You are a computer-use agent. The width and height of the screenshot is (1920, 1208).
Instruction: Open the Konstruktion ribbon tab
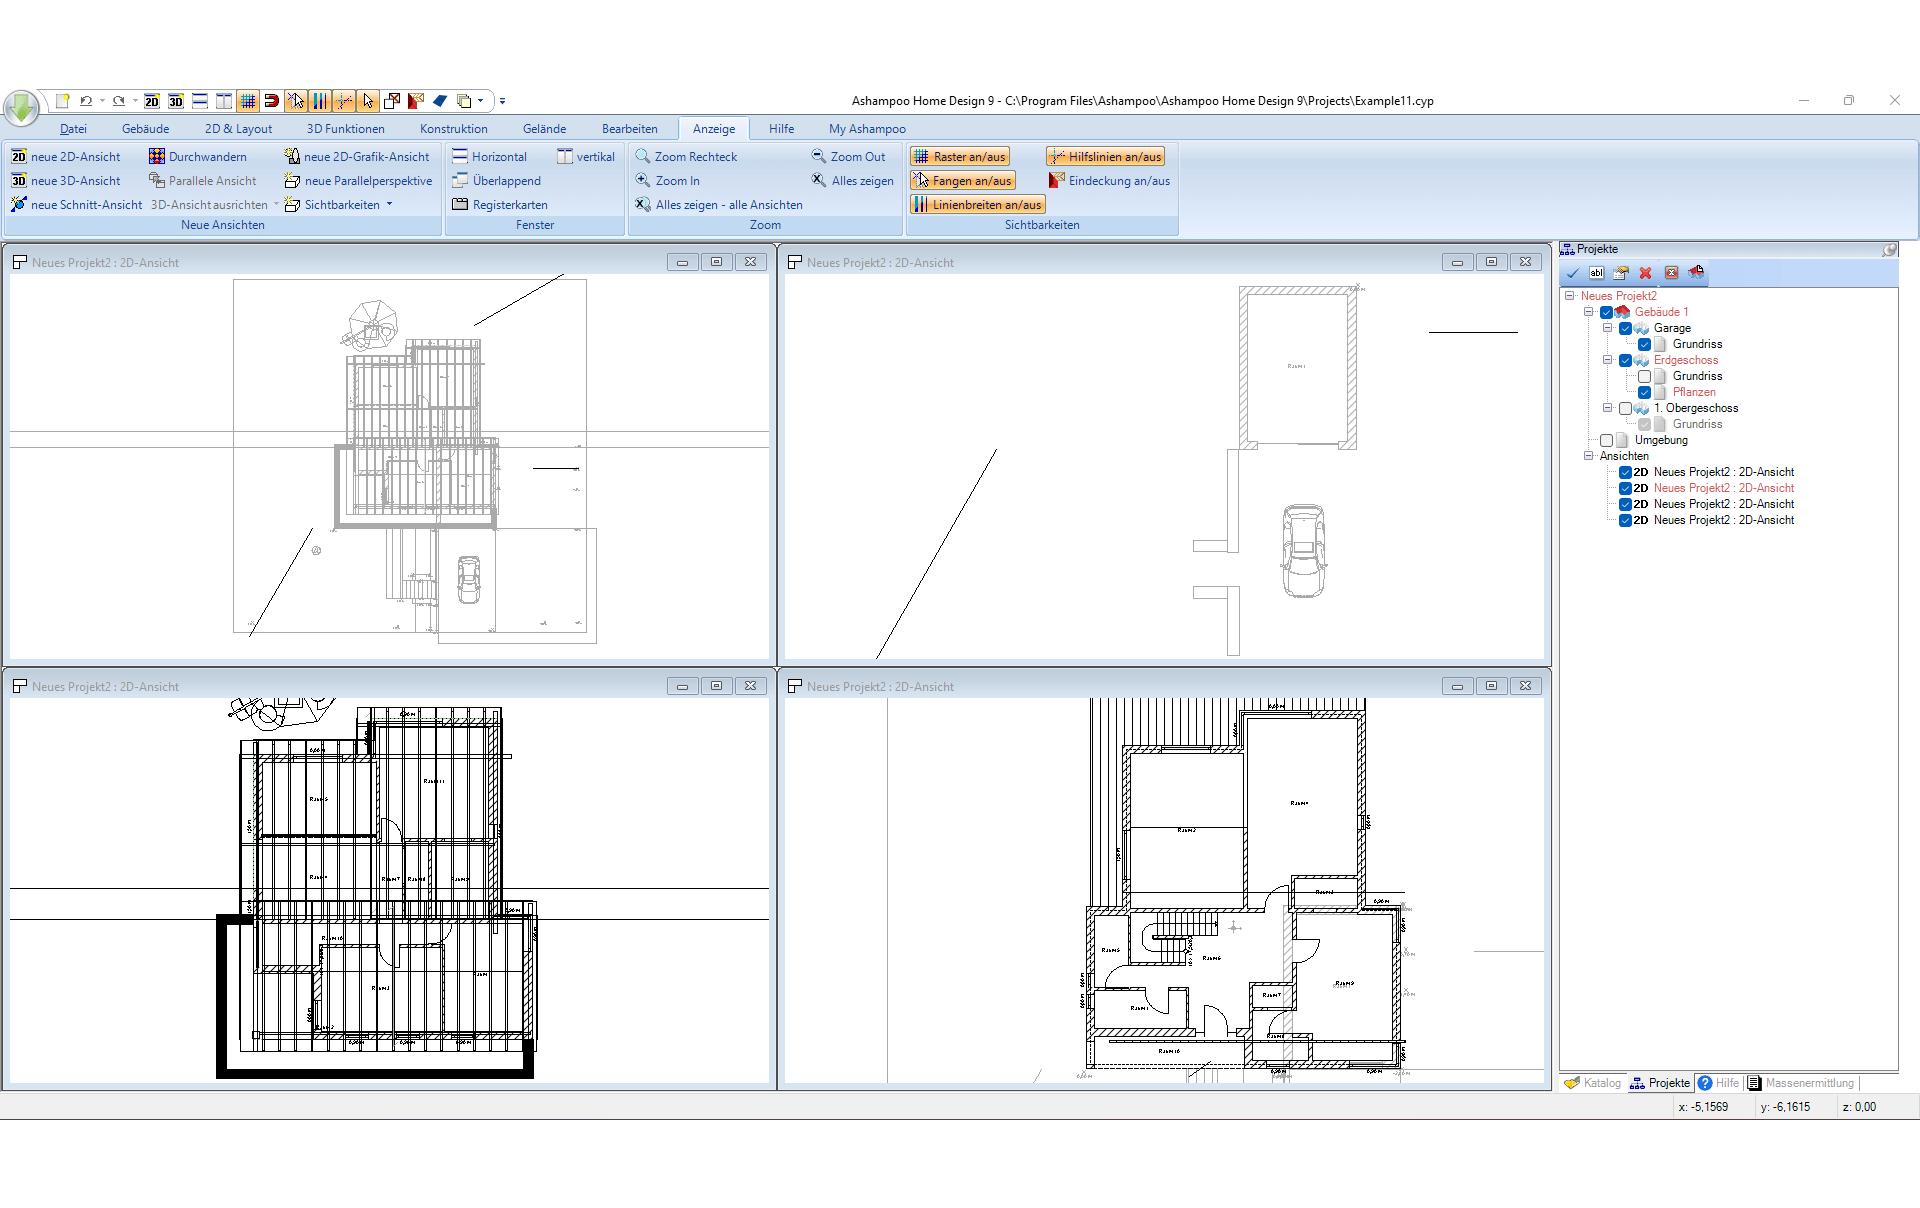453,129
